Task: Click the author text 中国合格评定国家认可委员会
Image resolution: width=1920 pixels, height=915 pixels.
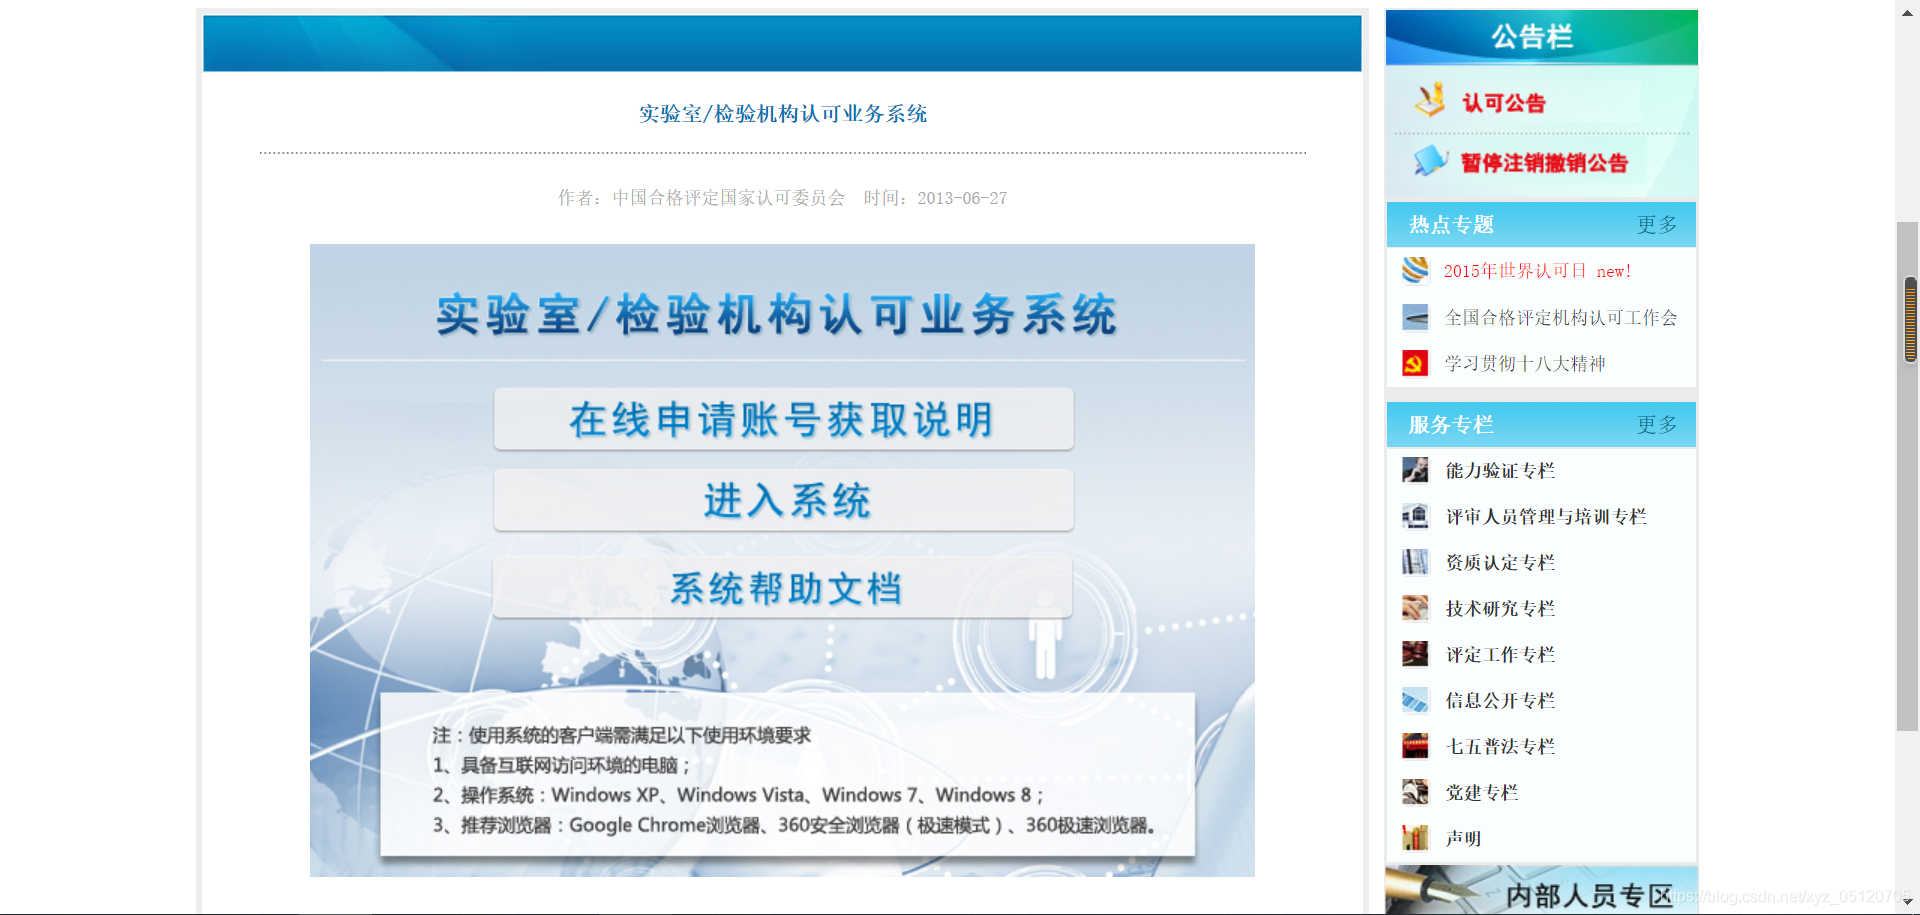Action: pyautogui.click(x=729, y=198)
